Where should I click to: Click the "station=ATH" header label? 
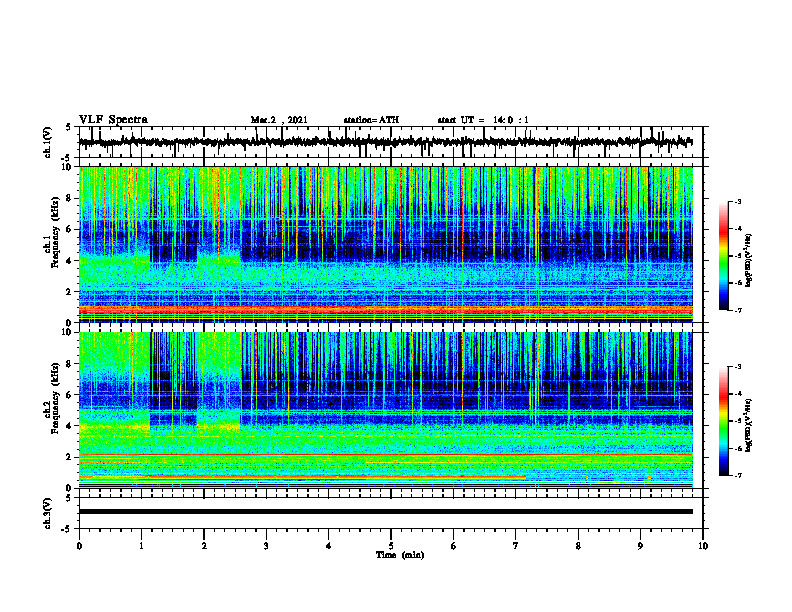pos(371,120)
